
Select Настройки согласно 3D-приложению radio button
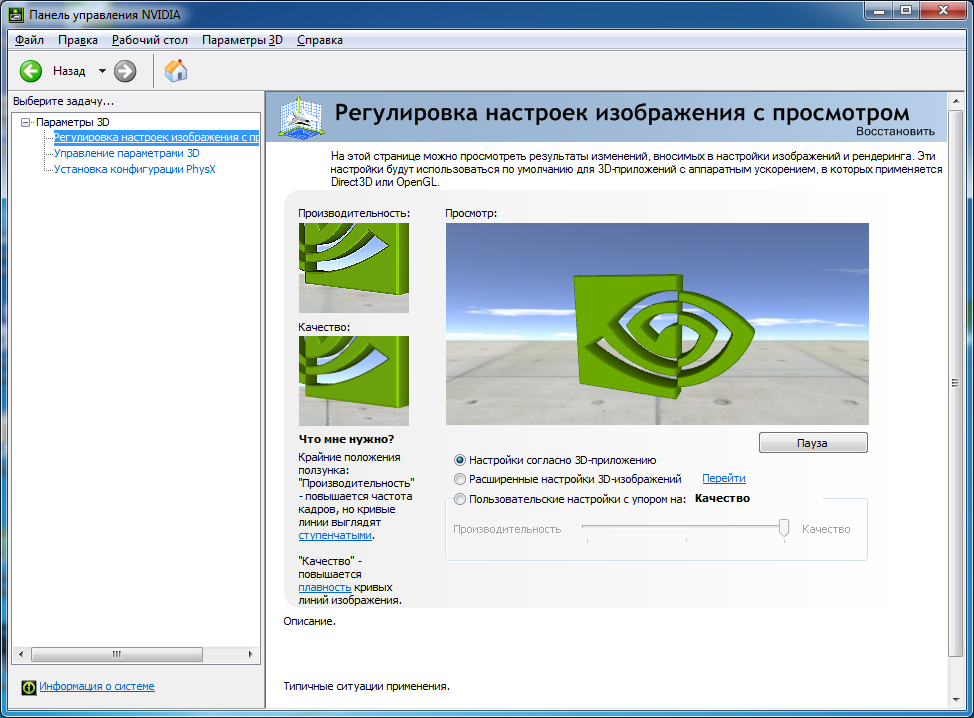pyautogui.click(x=460, y=460)
